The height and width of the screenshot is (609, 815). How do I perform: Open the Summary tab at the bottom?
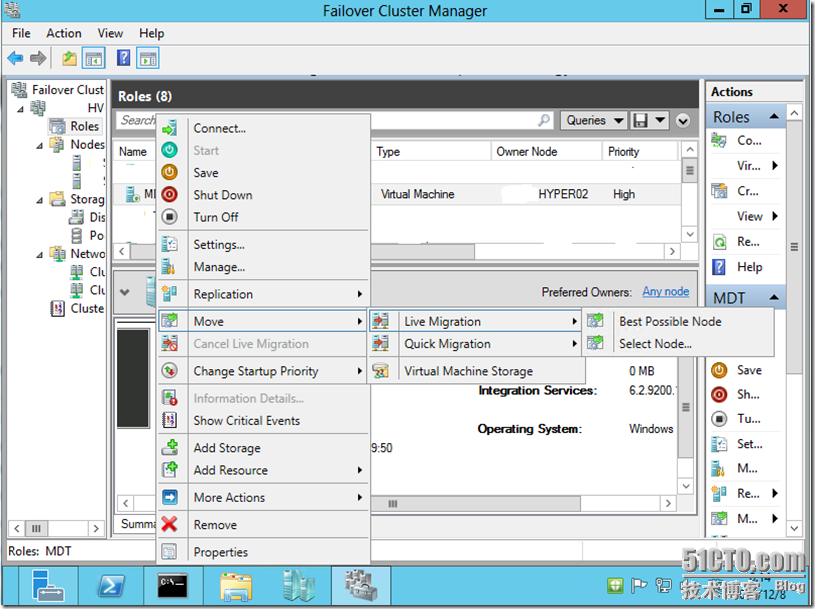coord(138,524)
